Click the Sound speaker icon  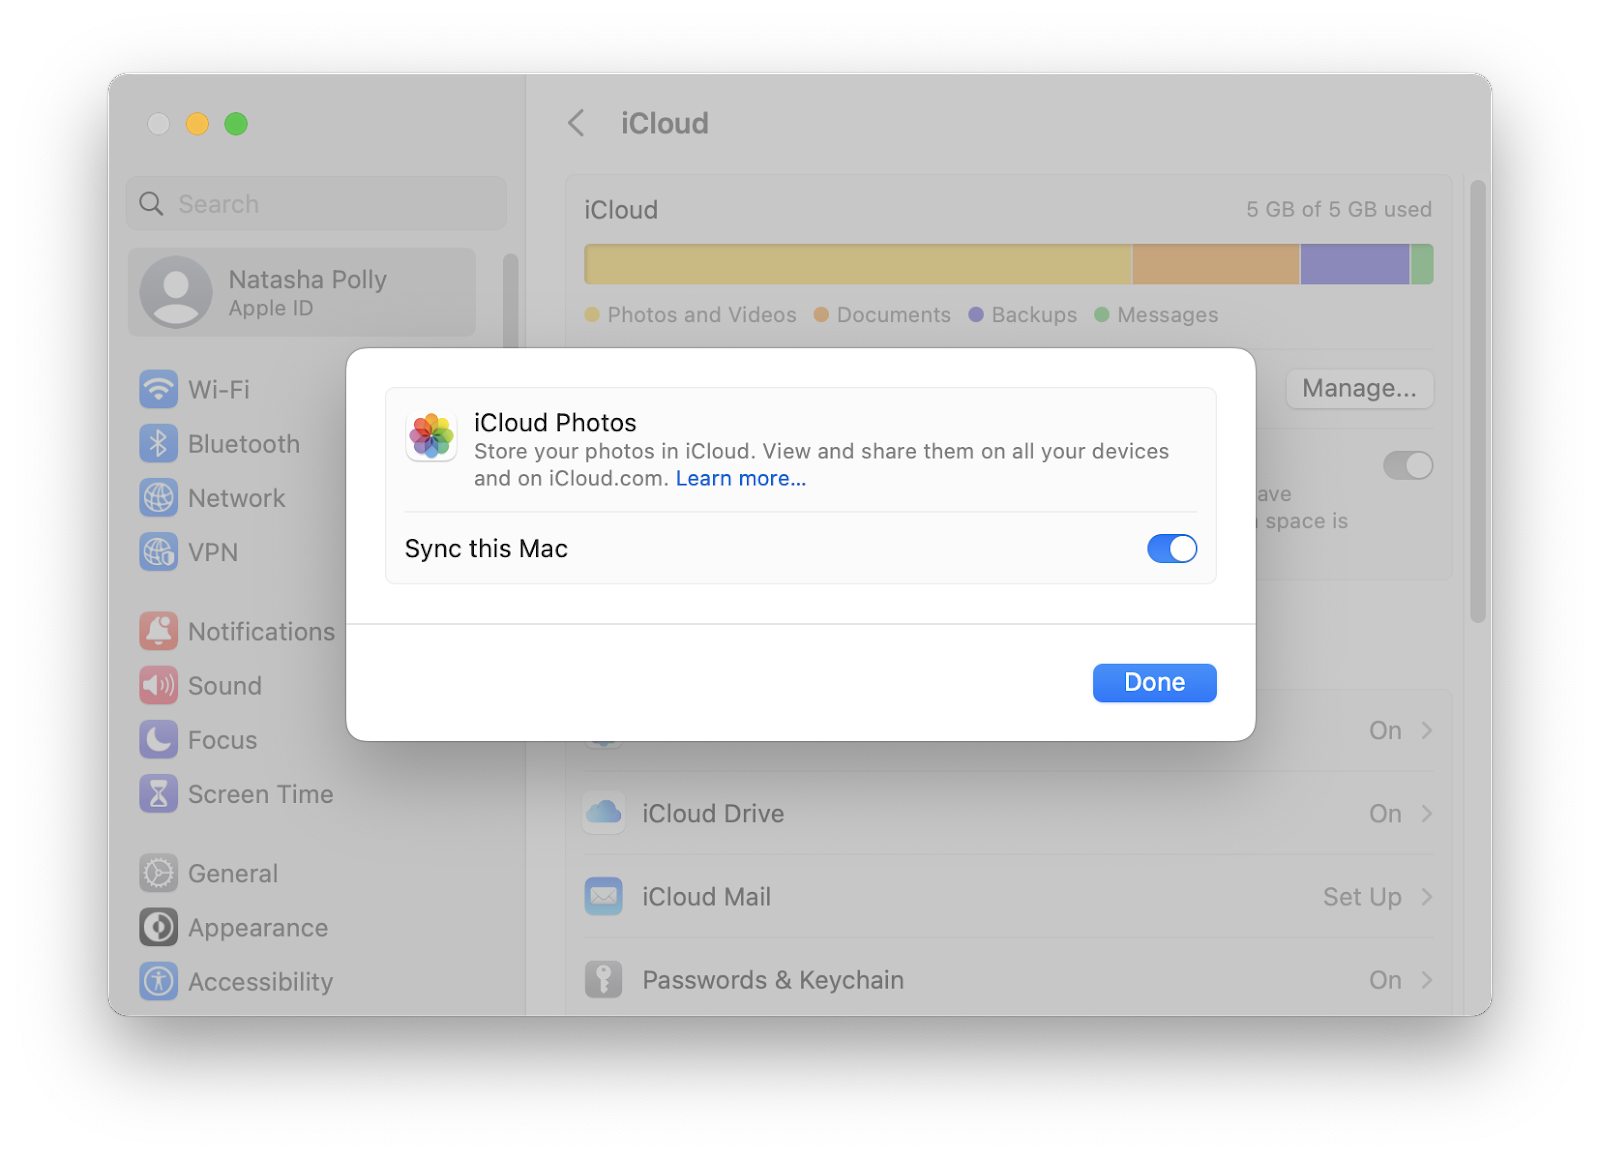tap(158, 686)
